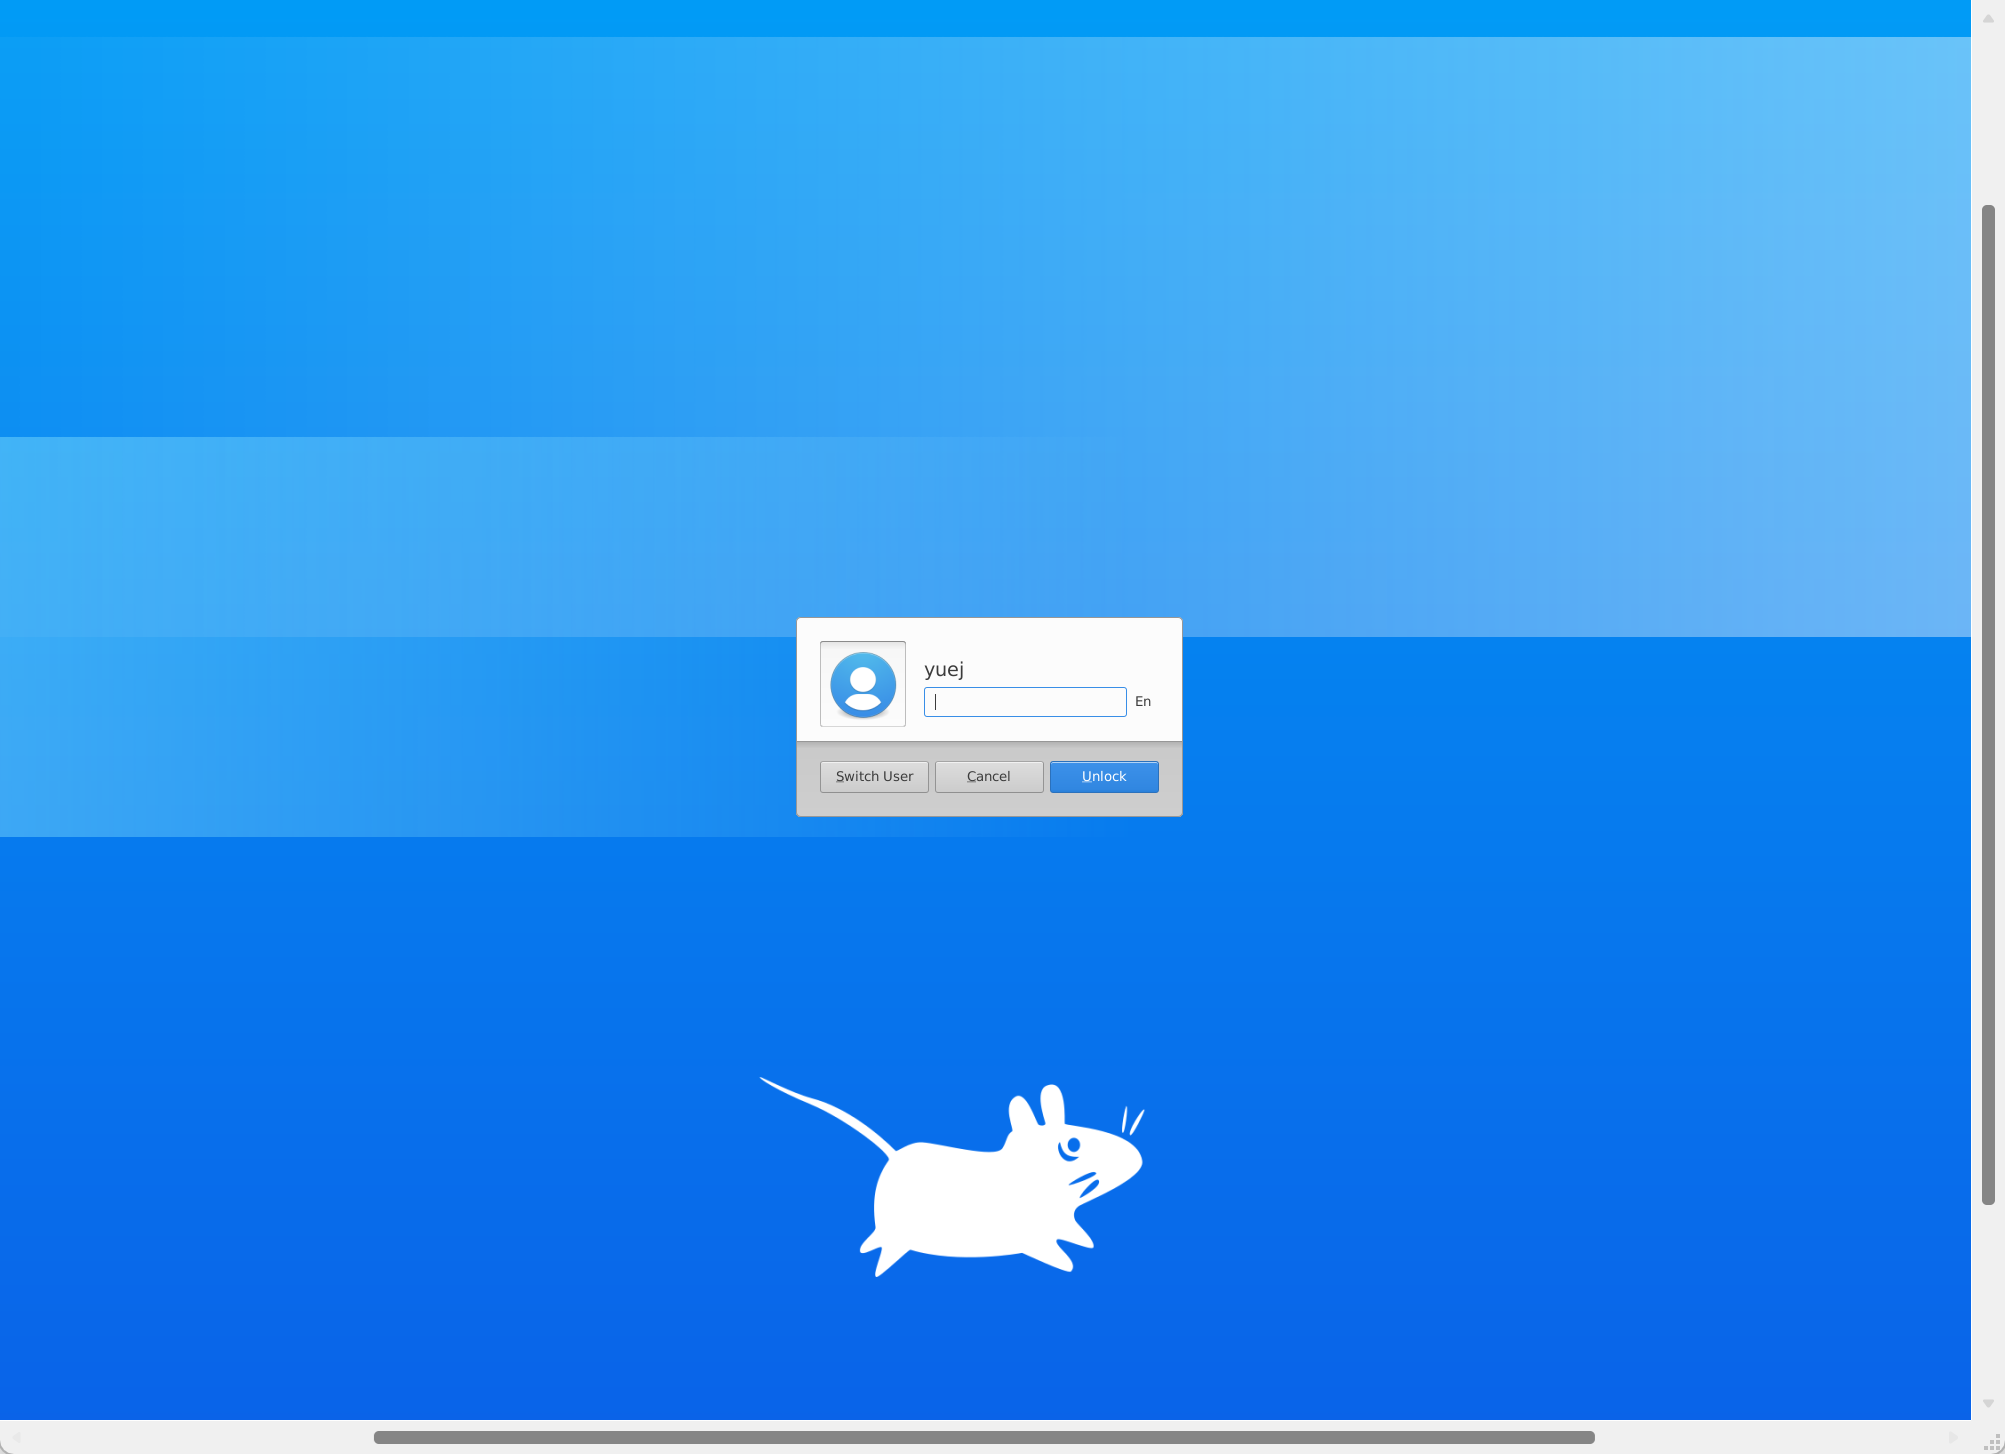Click the vertical scrollbar thumb
Image resolution: width=2005 pixels, height=1454 pixels.
[x=1988, y=704]
